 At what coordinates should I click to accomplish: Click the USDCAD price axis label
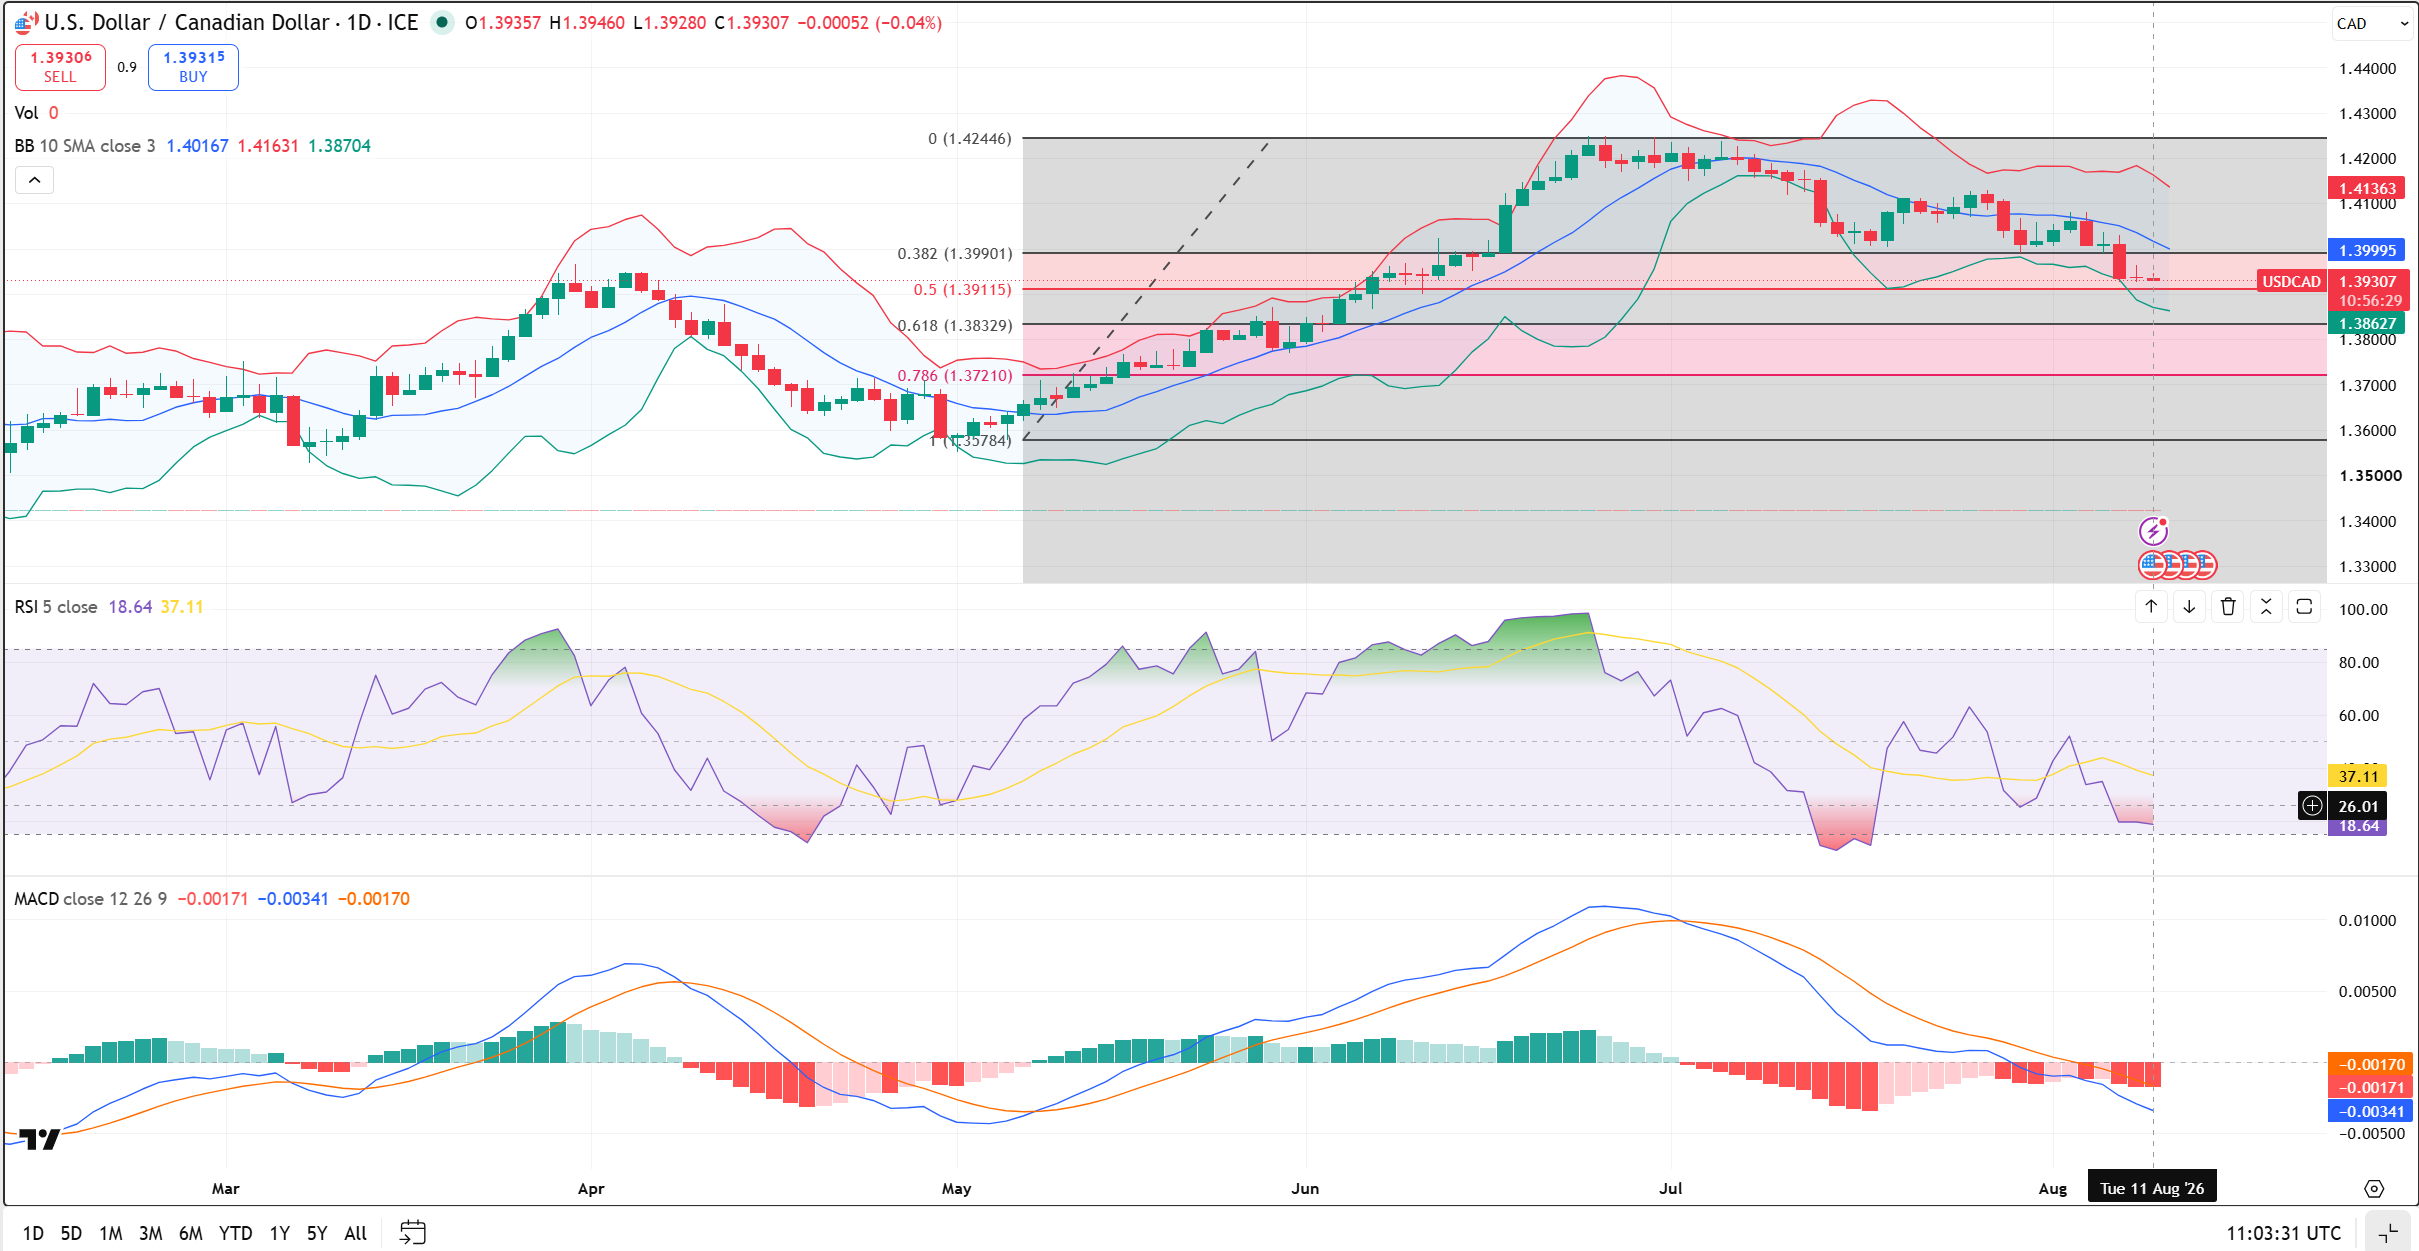2291,282
